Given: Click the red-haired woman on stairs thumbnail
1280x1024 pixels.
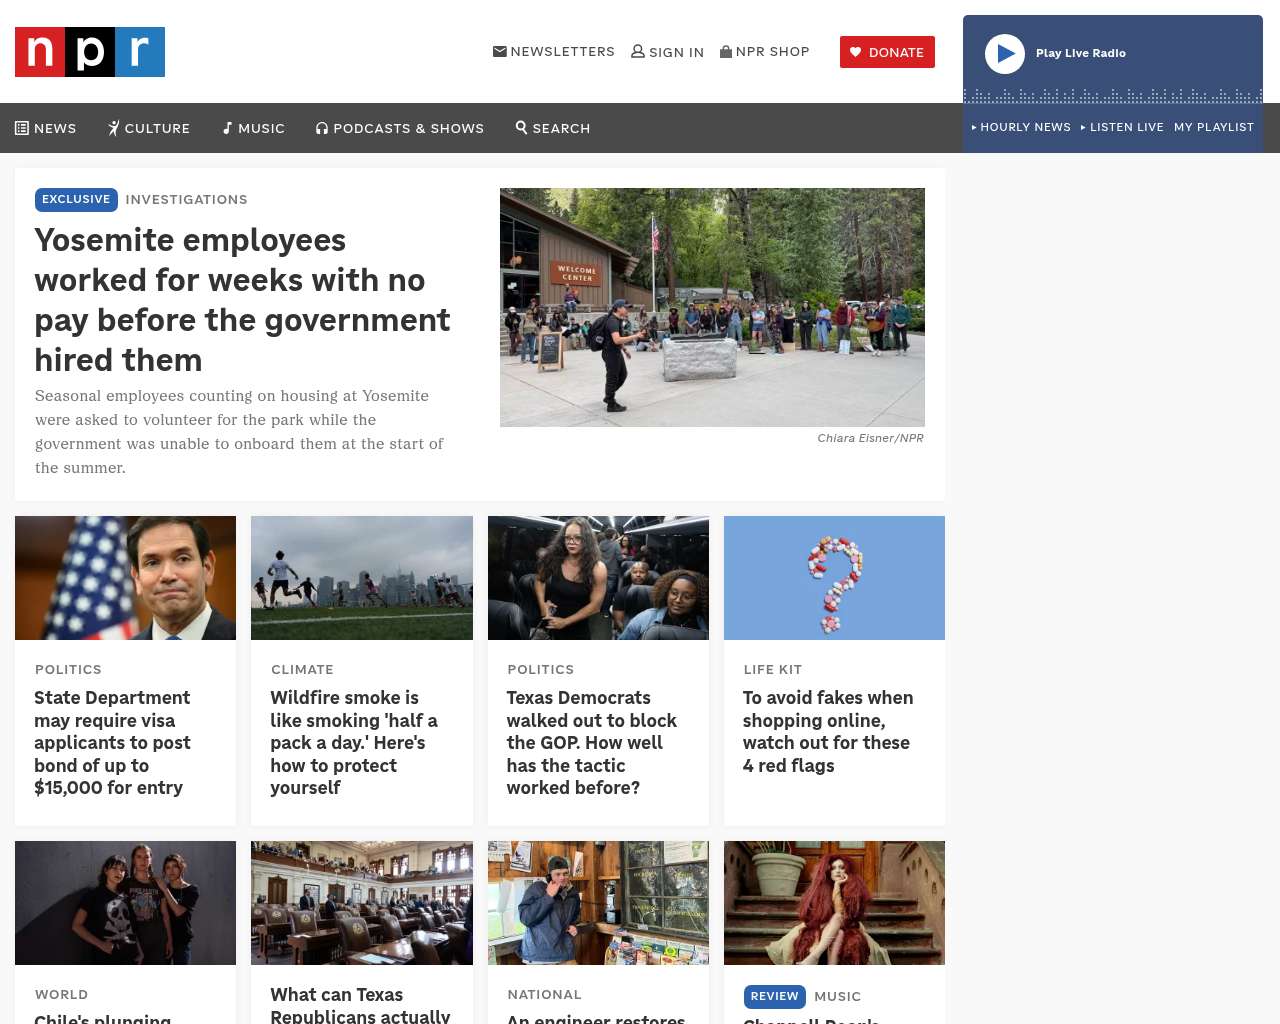Looking at the screenshot, I should click(834, 903).
